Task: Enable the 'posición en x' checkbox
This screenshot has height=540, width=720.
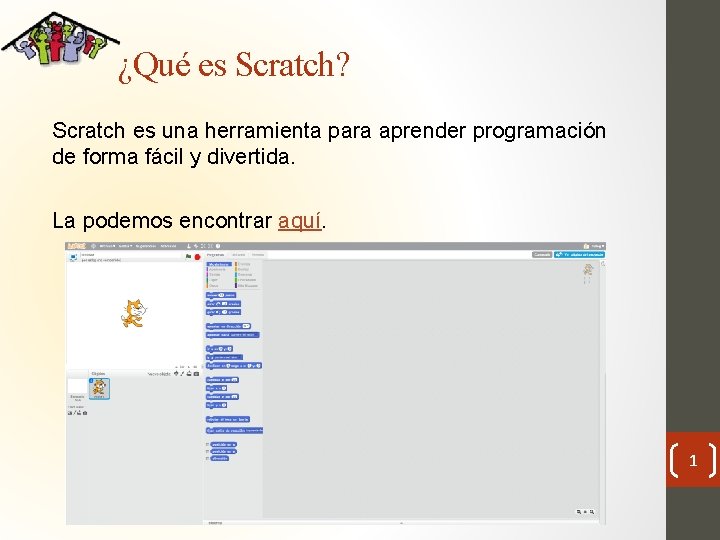Action: point(208,444)
